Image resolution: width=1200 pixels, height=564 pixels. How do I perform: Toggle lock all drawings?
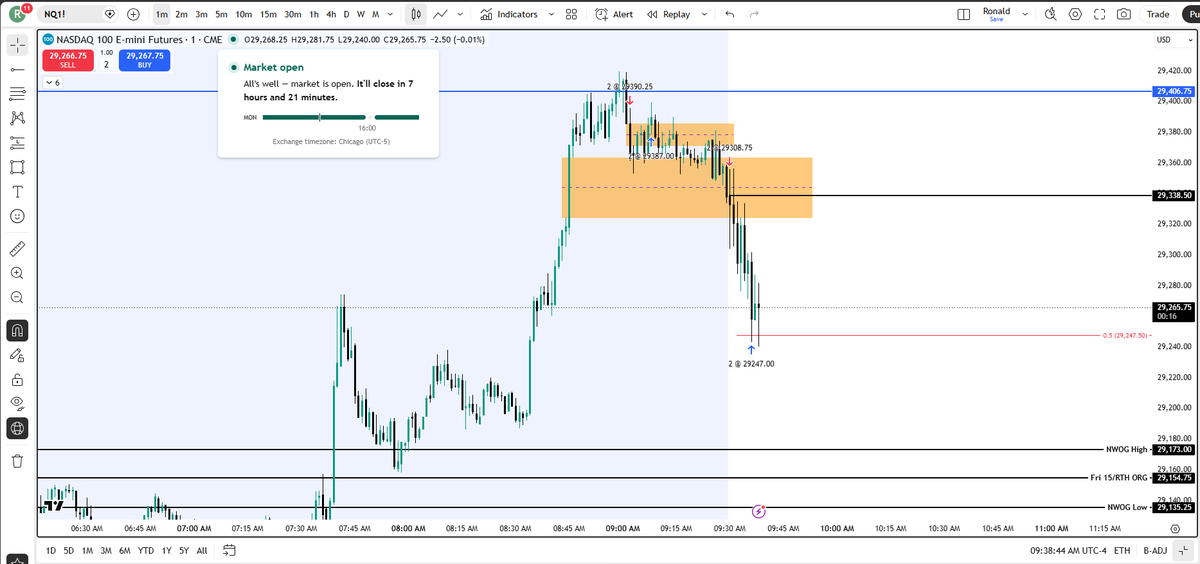(x=17, y=379)
